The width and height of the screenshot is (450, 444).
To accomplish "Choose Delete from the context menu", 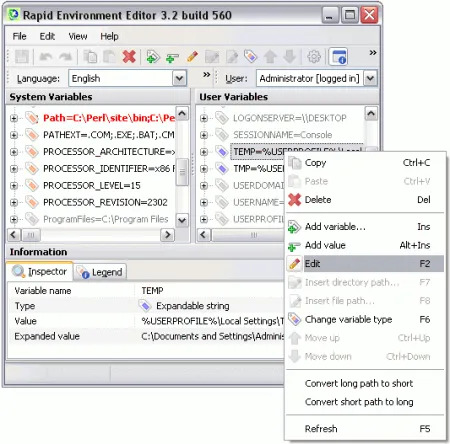I will click(365, 200).
